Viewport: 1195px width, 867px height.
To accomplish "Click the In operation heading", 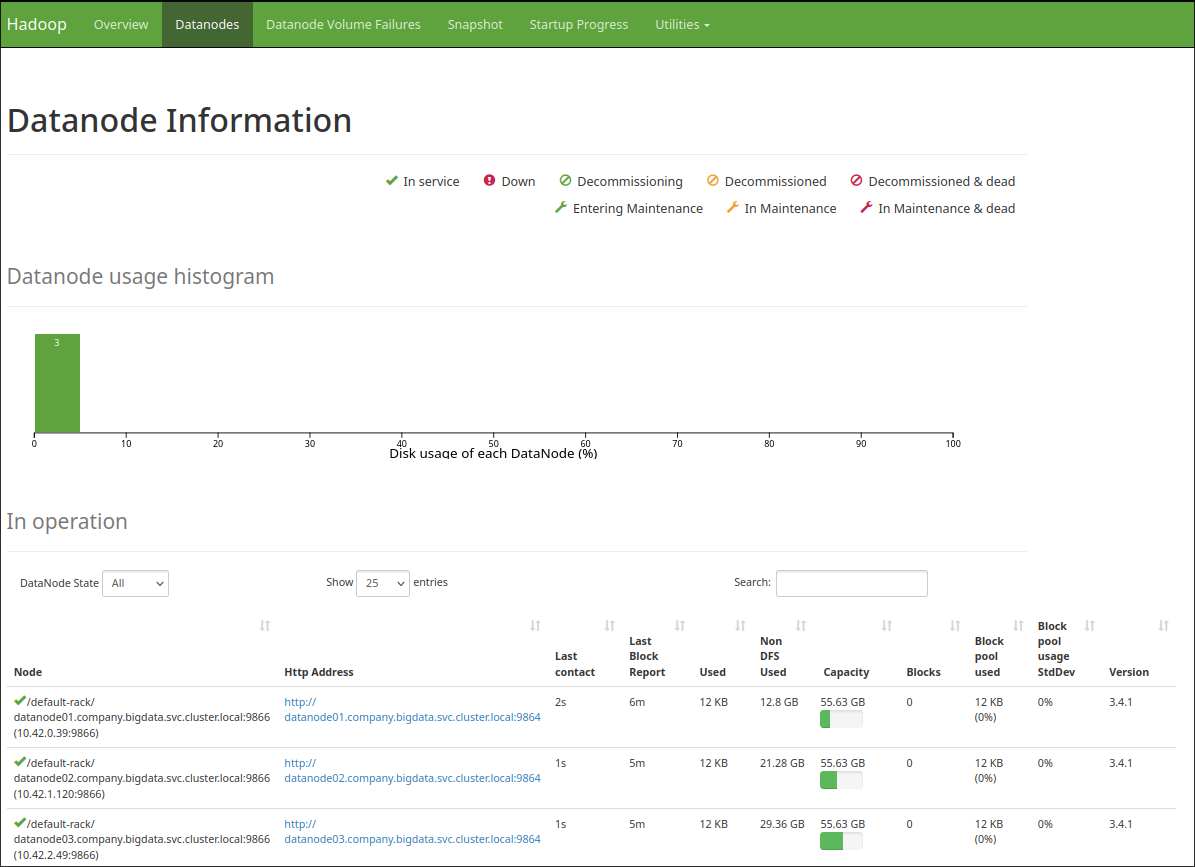I will point(67,521).
